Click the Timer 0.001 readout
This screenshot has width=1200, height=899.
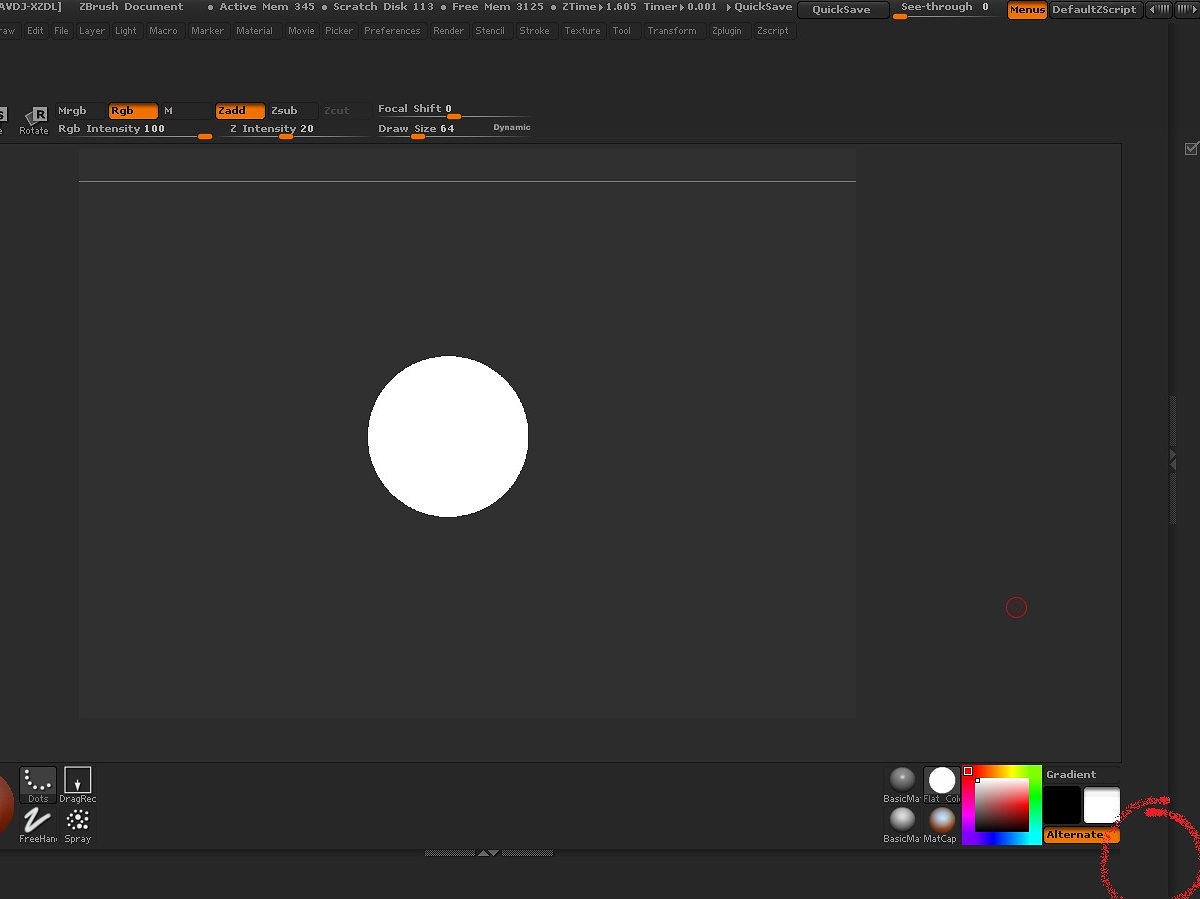pyautogui.click(x=680, y=7)
